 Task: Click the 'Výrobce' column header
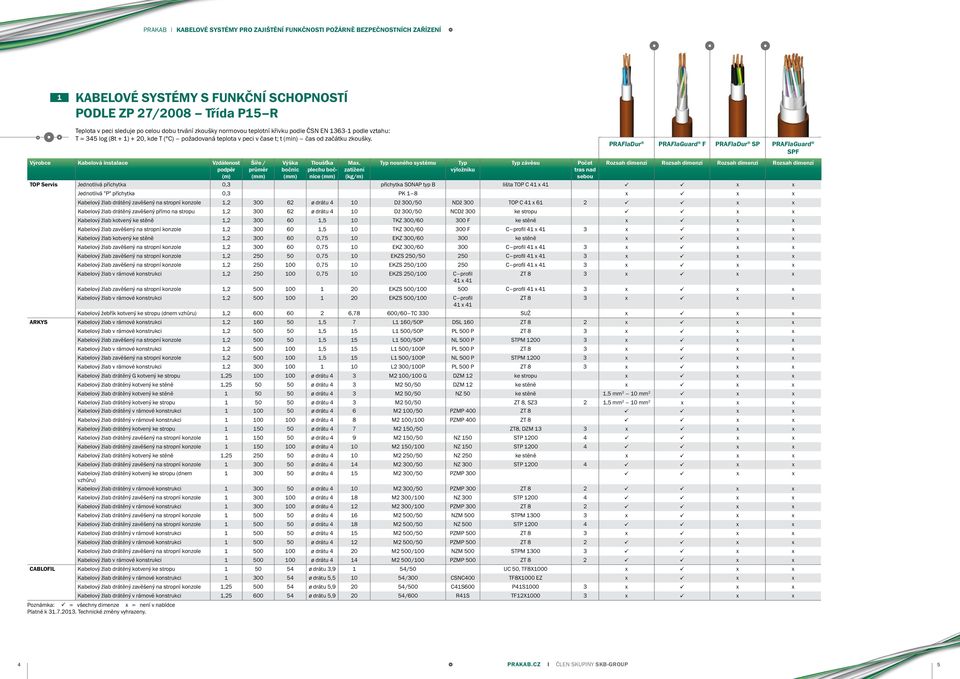[40, 163]
